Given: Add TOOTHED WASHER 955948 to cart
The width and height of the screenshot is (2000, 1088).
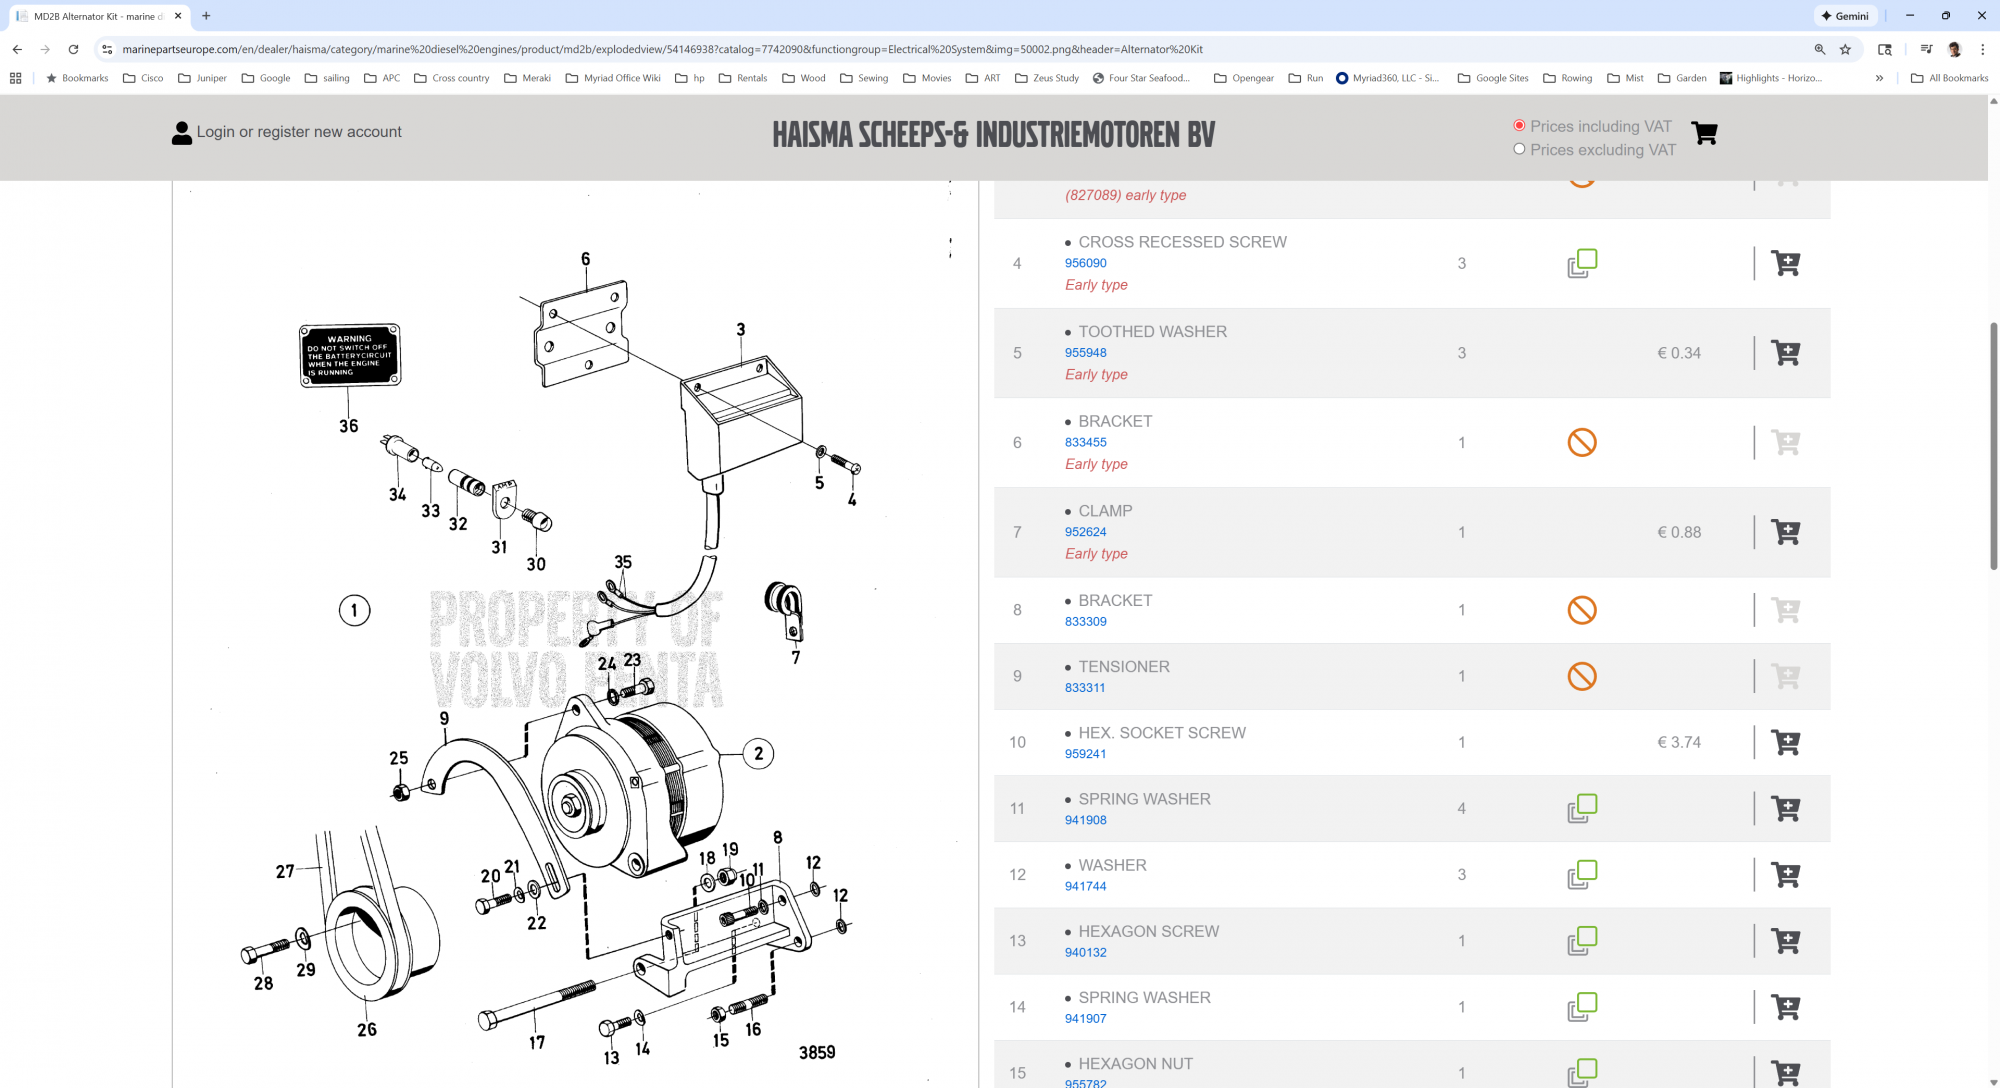Looking at the screenshot, I should 1785,353.
